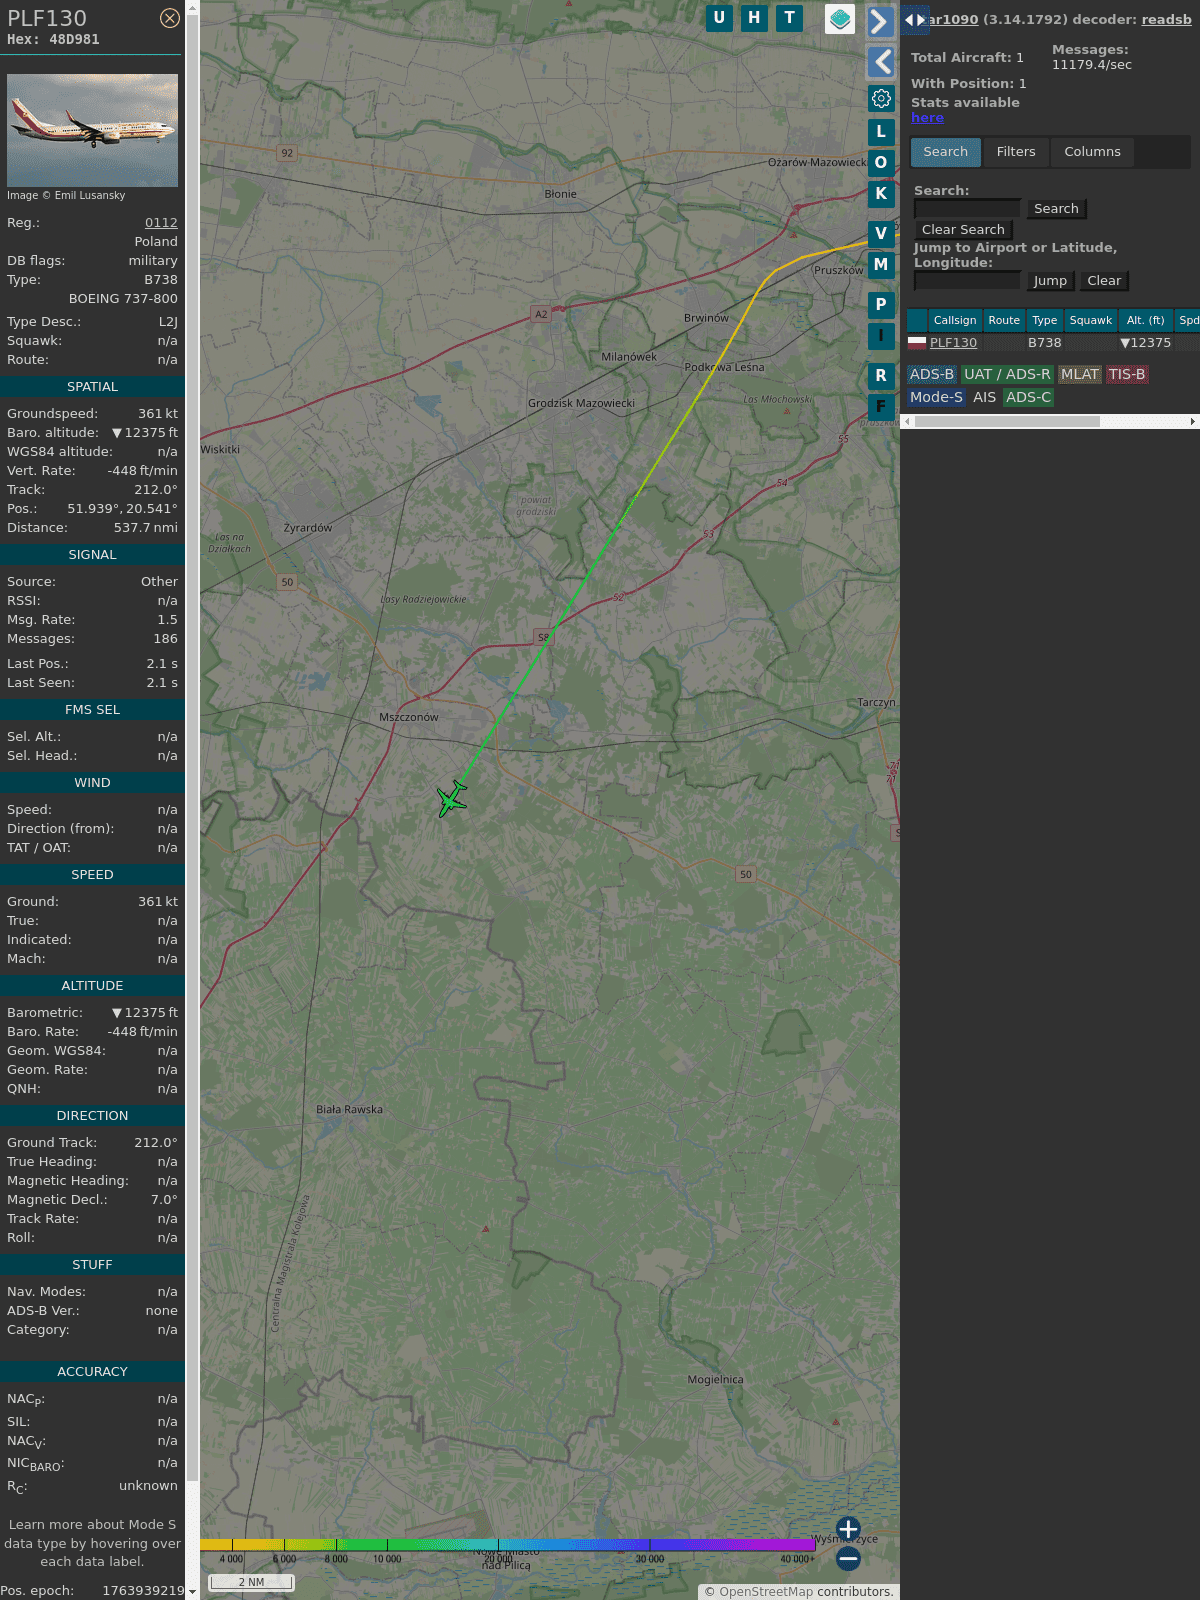Click the table horizontal scrollbar

click(x=1007, y=422)
